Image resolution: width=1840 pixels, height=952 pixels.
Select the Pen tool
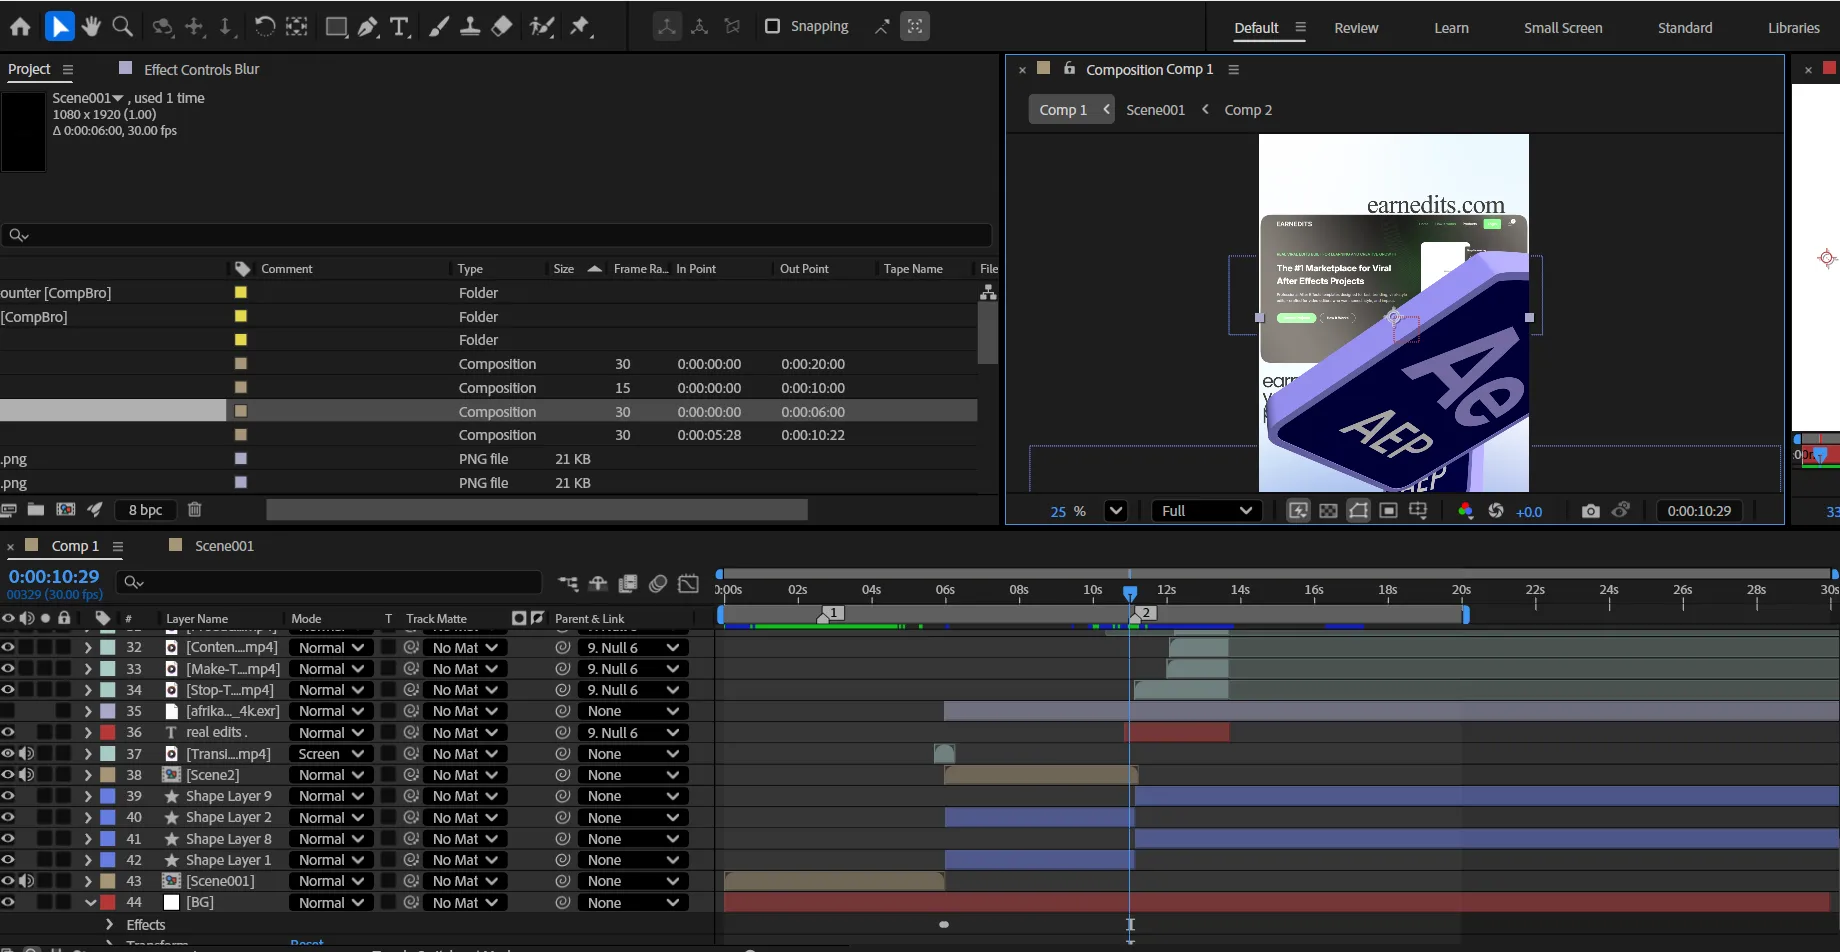pos(368,27)
